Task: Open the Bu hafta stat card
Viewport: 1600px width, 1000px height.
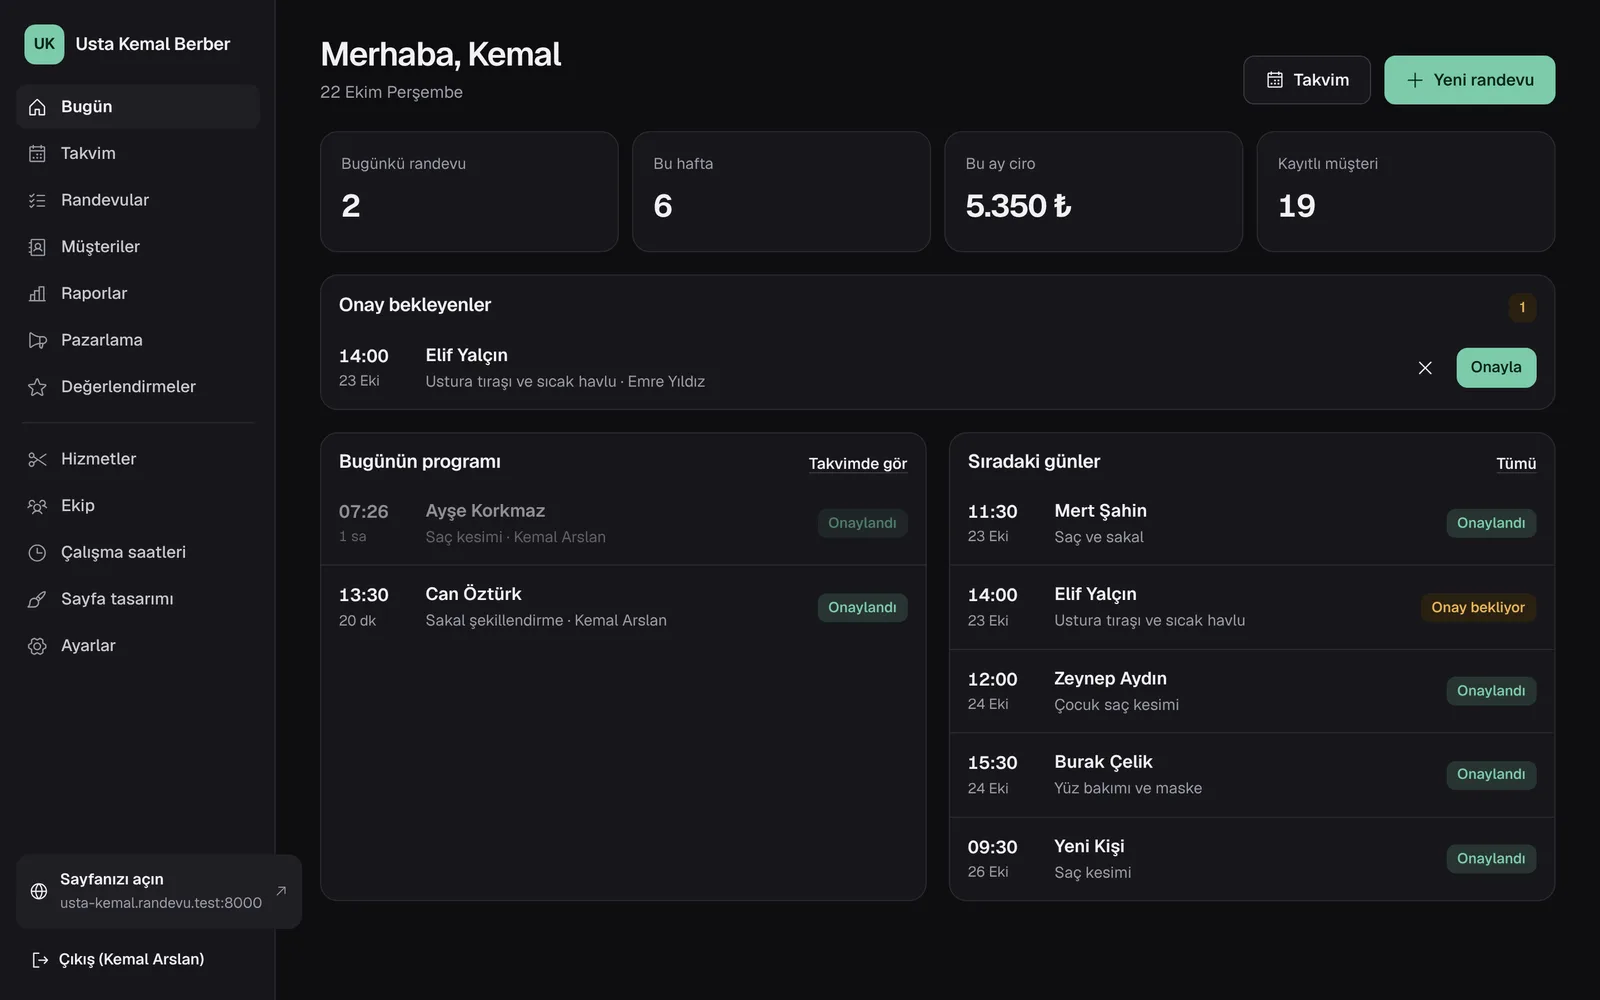Action: click(x=781, y=192)
